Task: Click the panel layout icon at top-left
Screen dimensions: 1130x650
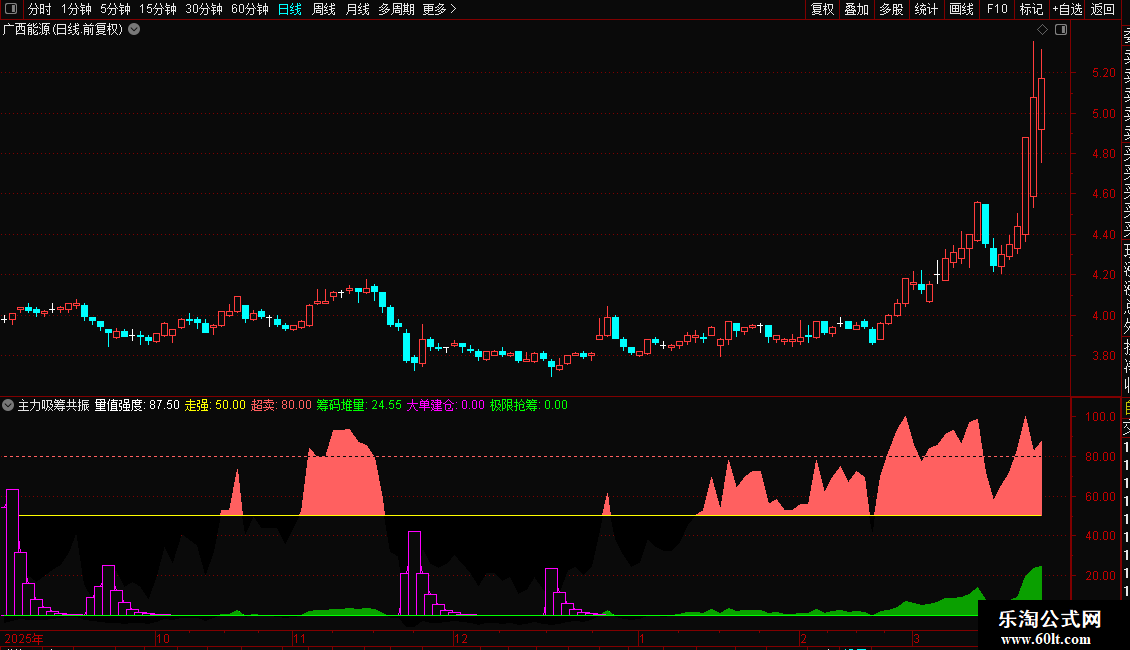Action: pos(11,9)
